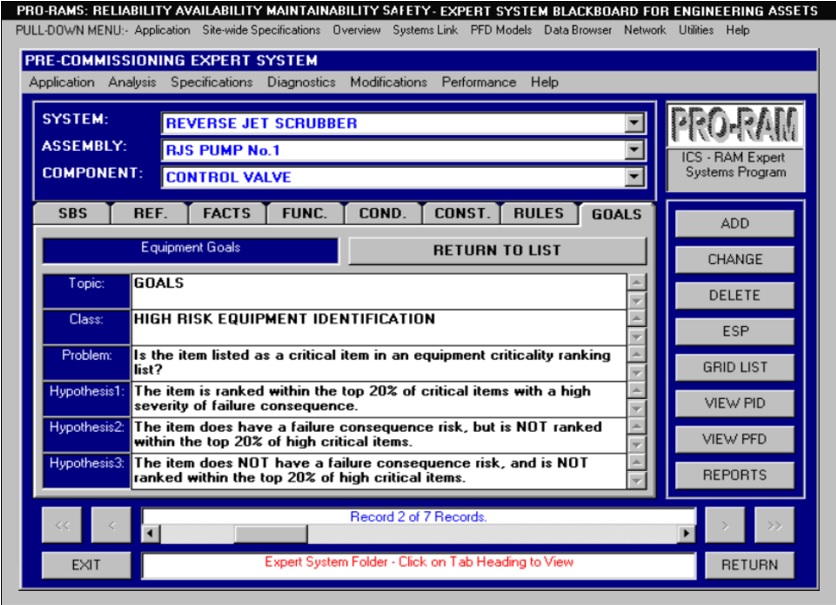836x605 pixels.
Task: Open the Specifications menu
Action: (212, 82)
